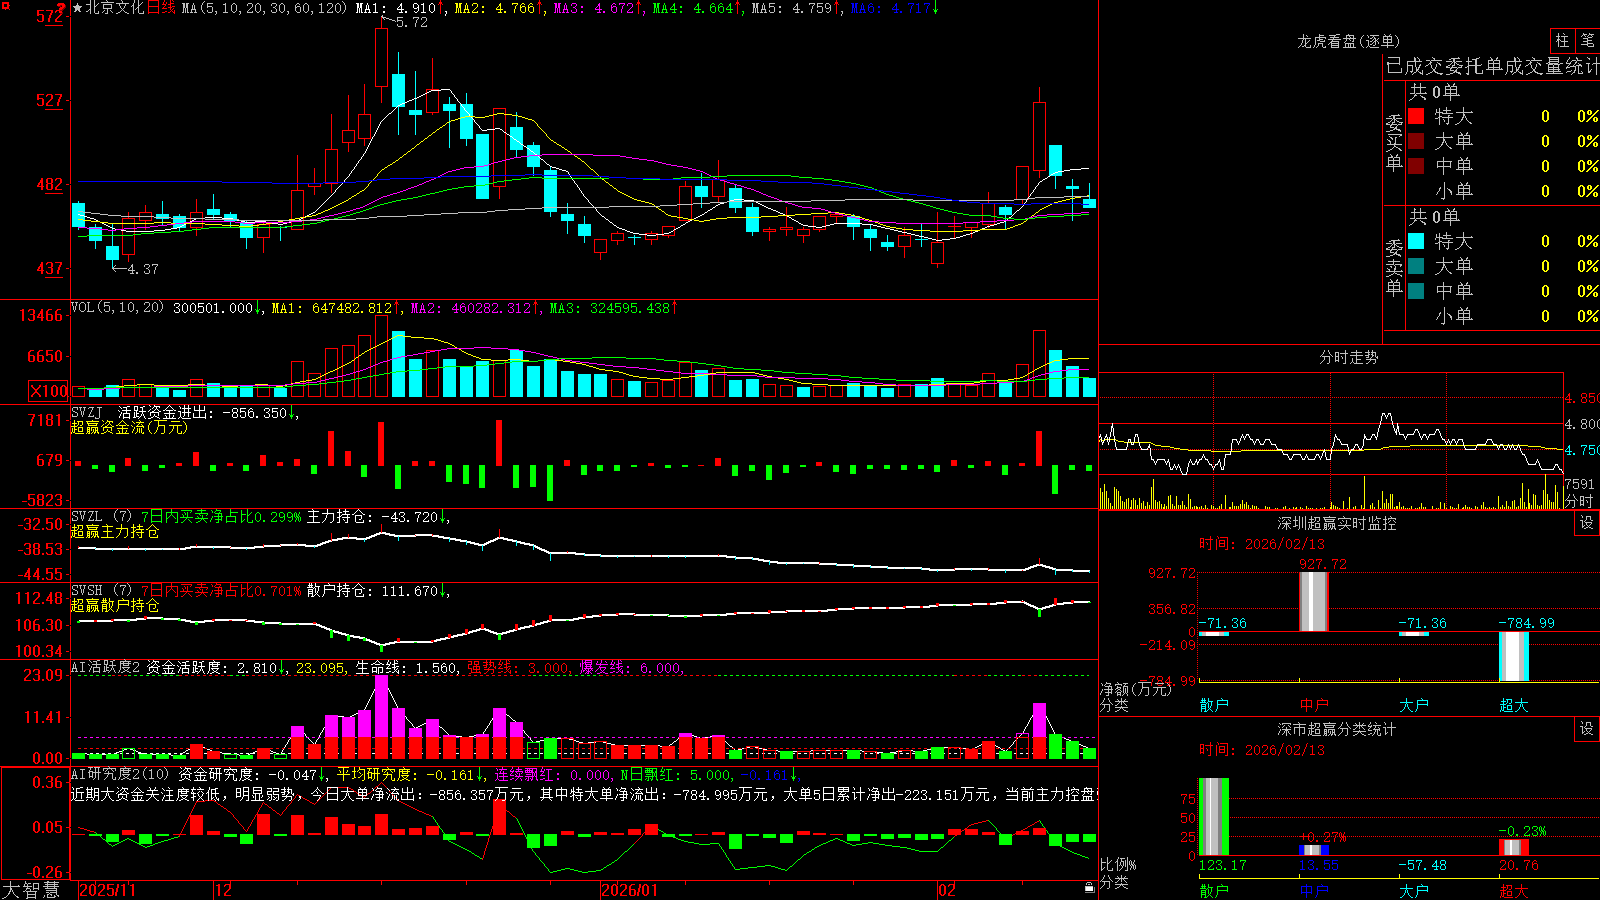Click the teal 中单 sell order swatch
The height and width of the screenshot is (900, 1600).
click(x=1416, y=291)
